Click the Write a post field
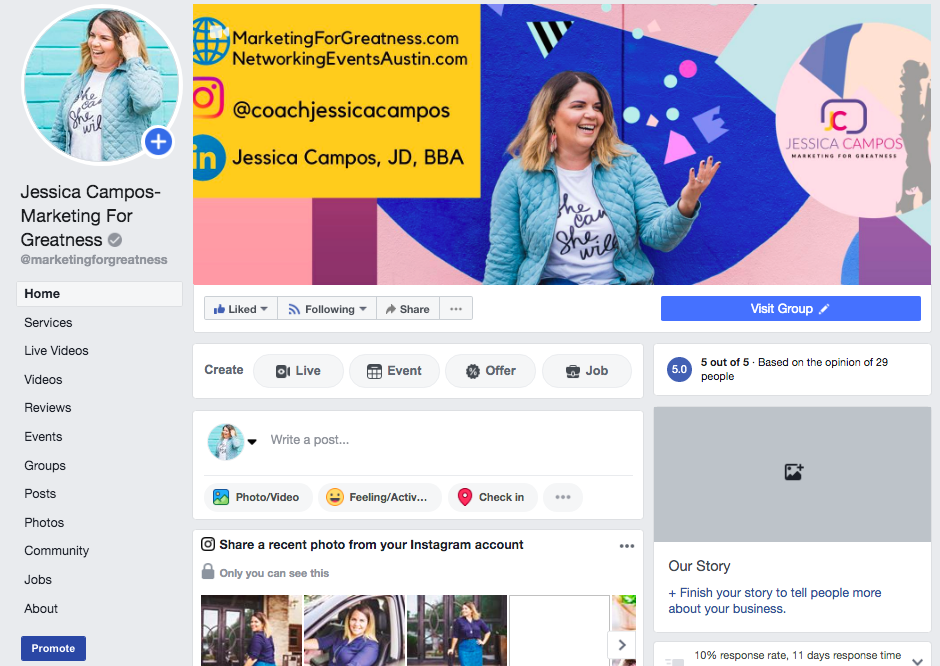The width and height of the screenshot is (940, 666). click(309, 440)
